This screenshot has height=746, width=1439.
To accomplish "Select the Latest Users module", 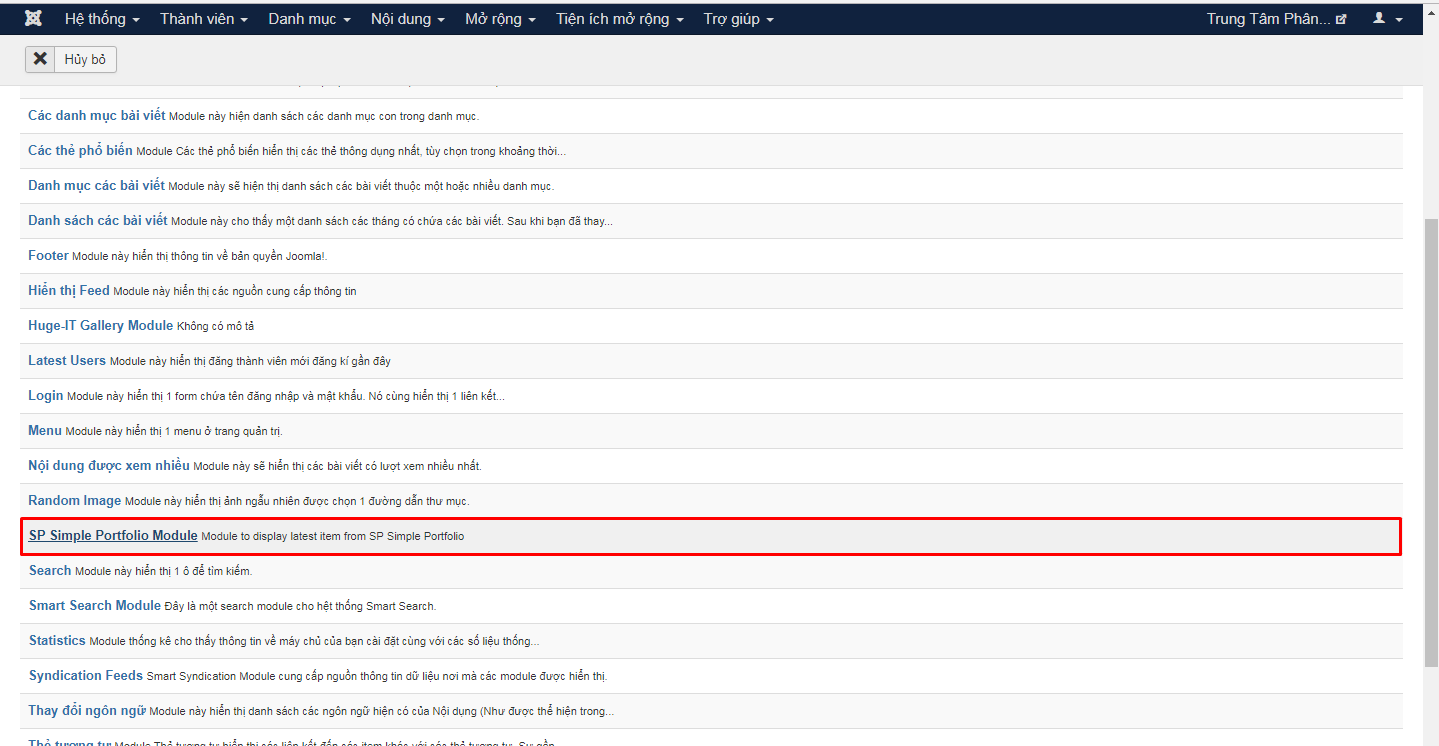I will pos(67,360).
